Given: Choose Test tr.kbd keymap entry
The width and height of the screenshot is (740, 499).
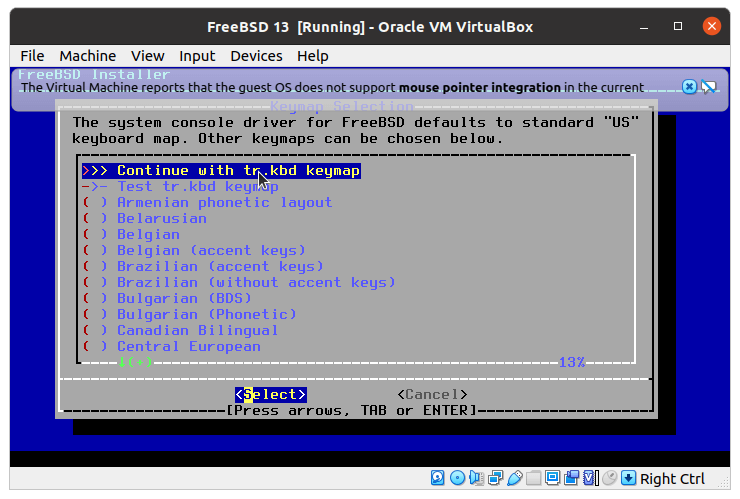Looking at the screenshot, I should point(180,186).
